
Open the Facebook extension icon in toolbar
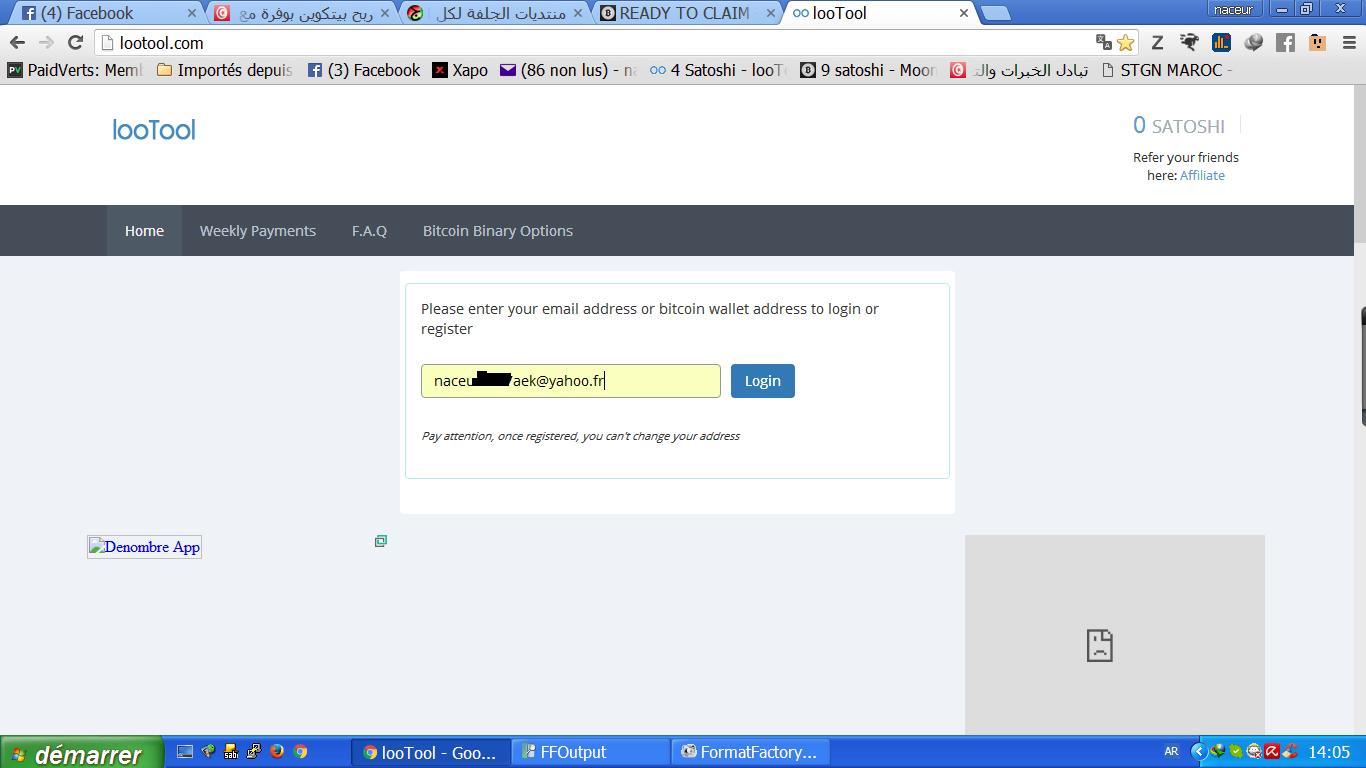point(1285,42)
